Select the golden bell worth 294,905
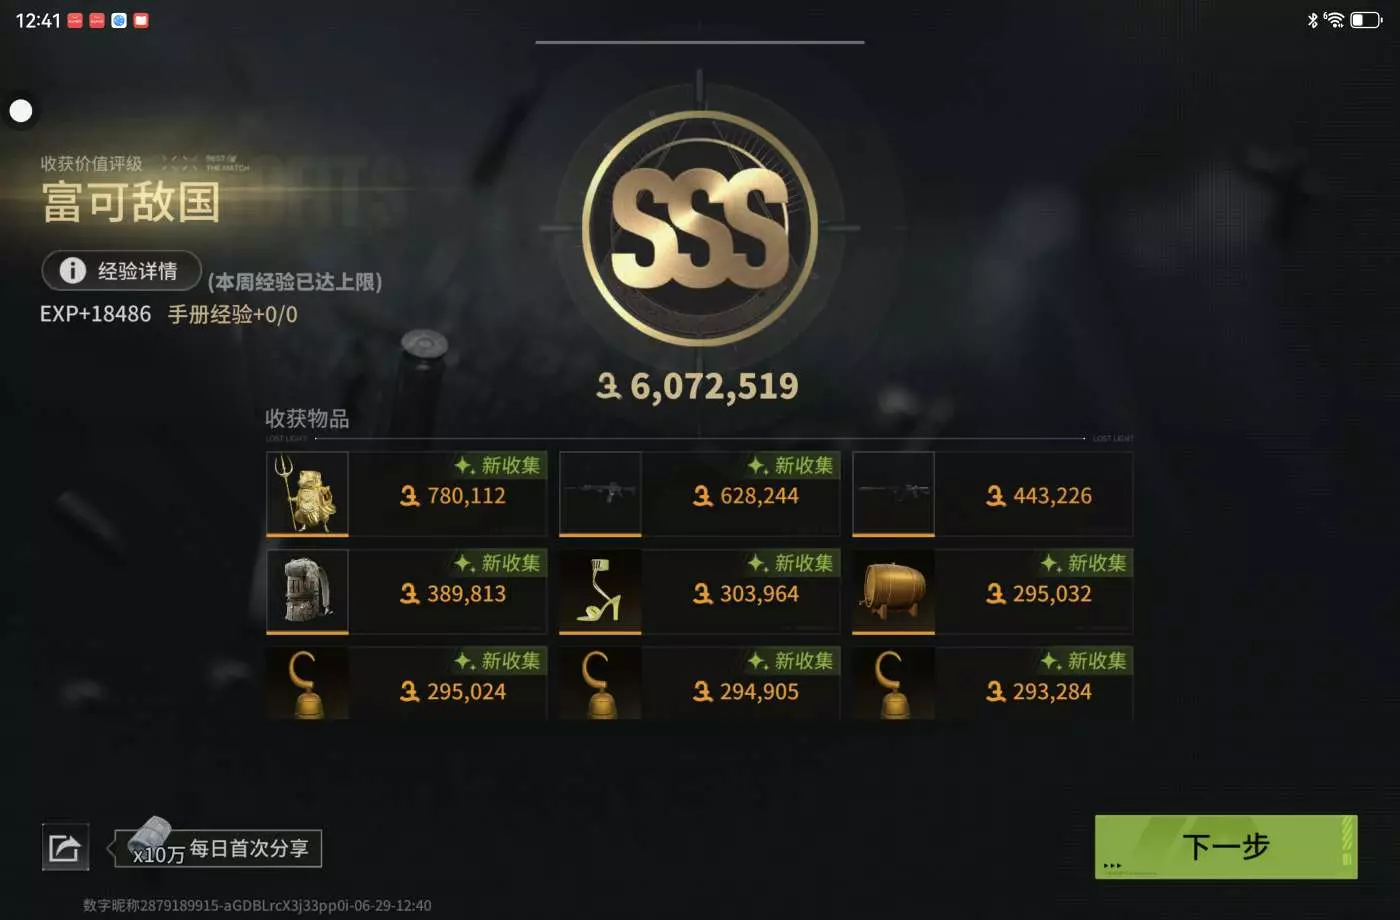The width and height of the screenshot is (1400, 920). (600, 684)
